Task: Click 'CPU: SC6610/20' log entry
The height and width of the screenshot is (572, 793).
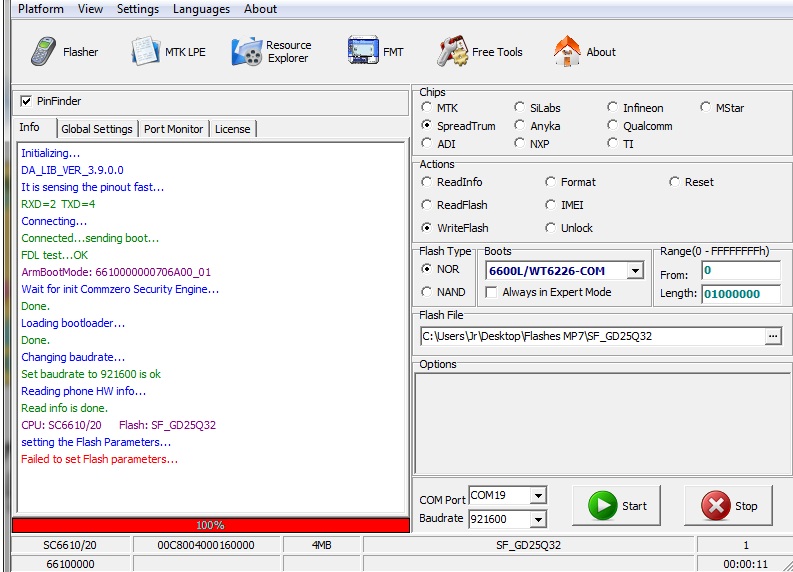Action: 61,425
